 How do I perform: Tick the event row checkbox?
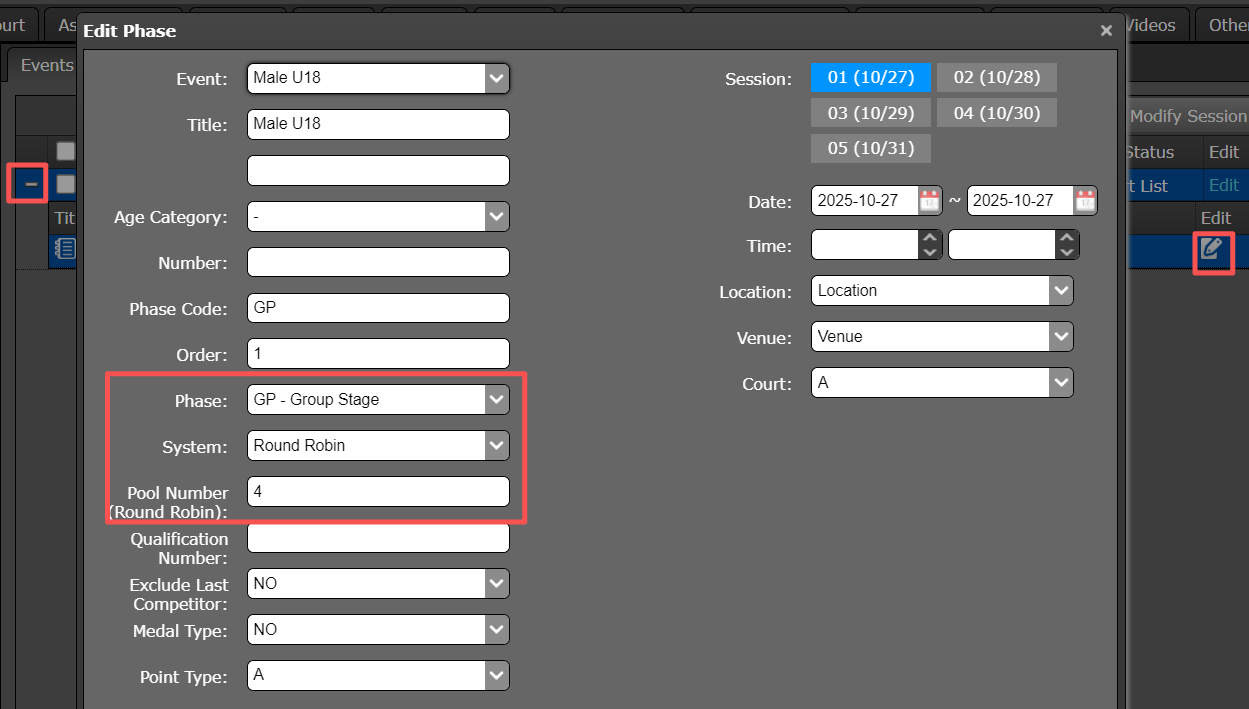[66, 184]
